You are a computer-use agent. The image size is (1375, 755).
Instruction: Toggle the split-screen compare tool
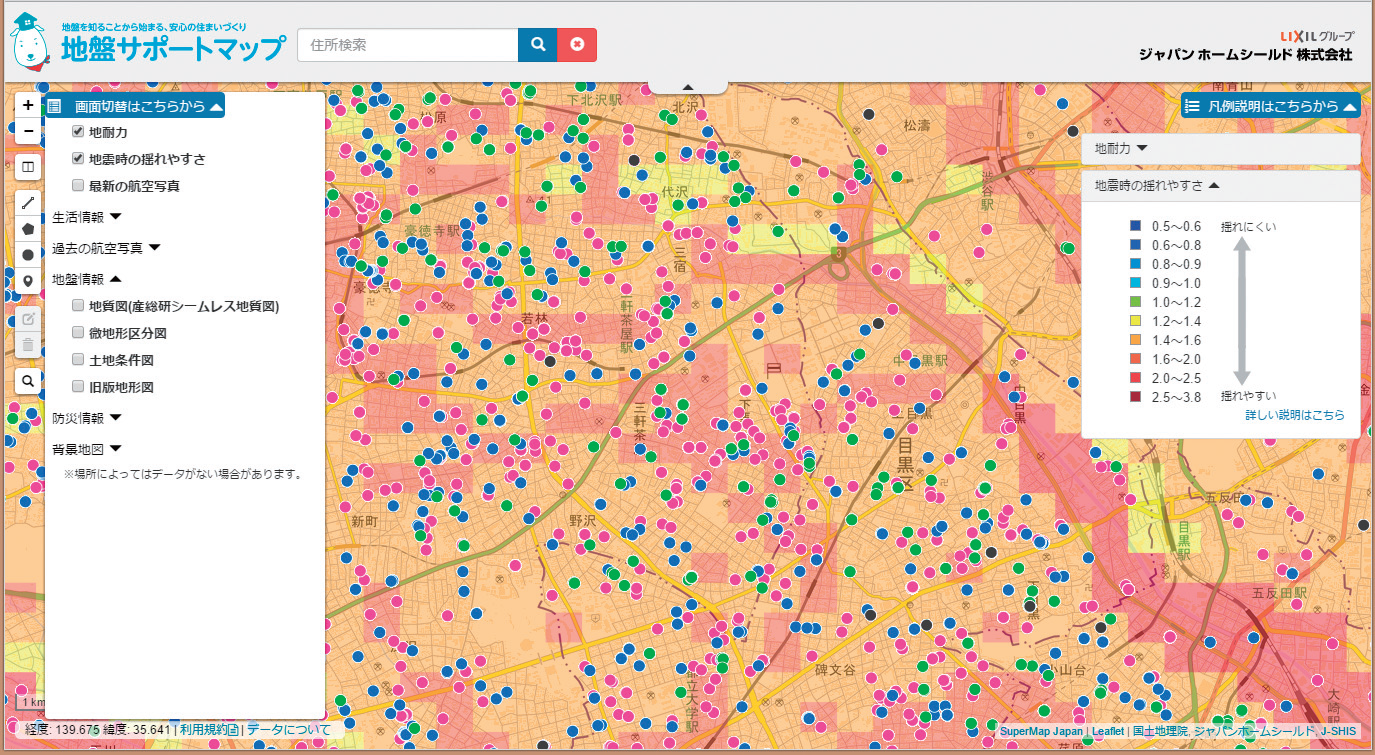pos(28,167)
